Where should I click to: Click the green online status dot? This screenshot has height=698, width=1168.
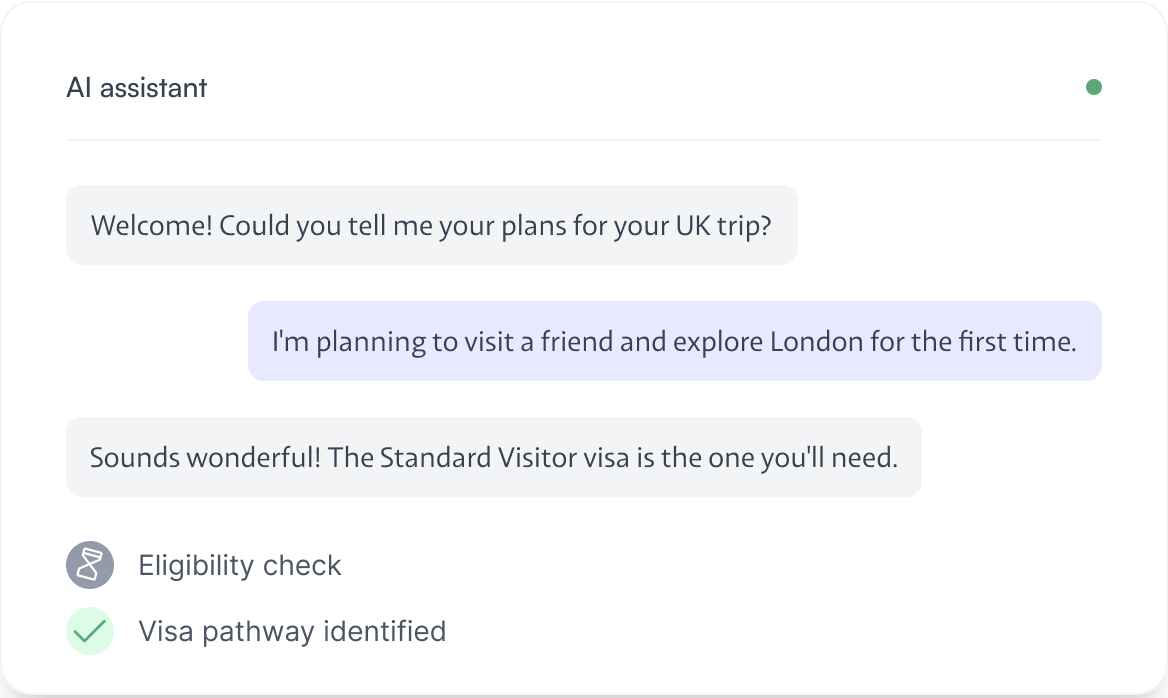click(x=1094, y=87)
